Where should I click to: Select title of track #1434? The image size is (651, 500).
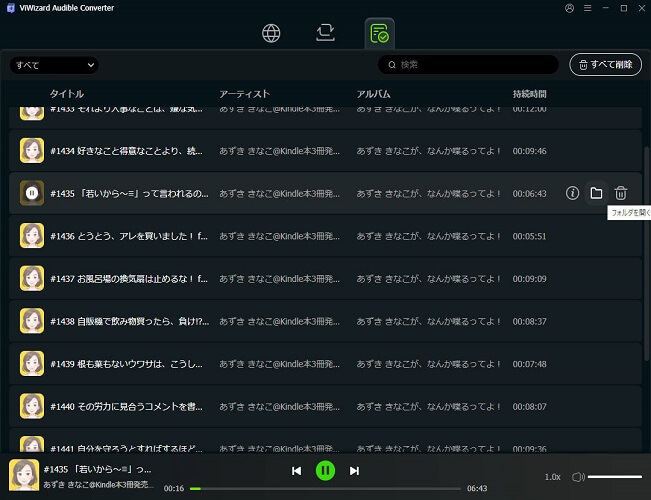[x=127, y=151]
